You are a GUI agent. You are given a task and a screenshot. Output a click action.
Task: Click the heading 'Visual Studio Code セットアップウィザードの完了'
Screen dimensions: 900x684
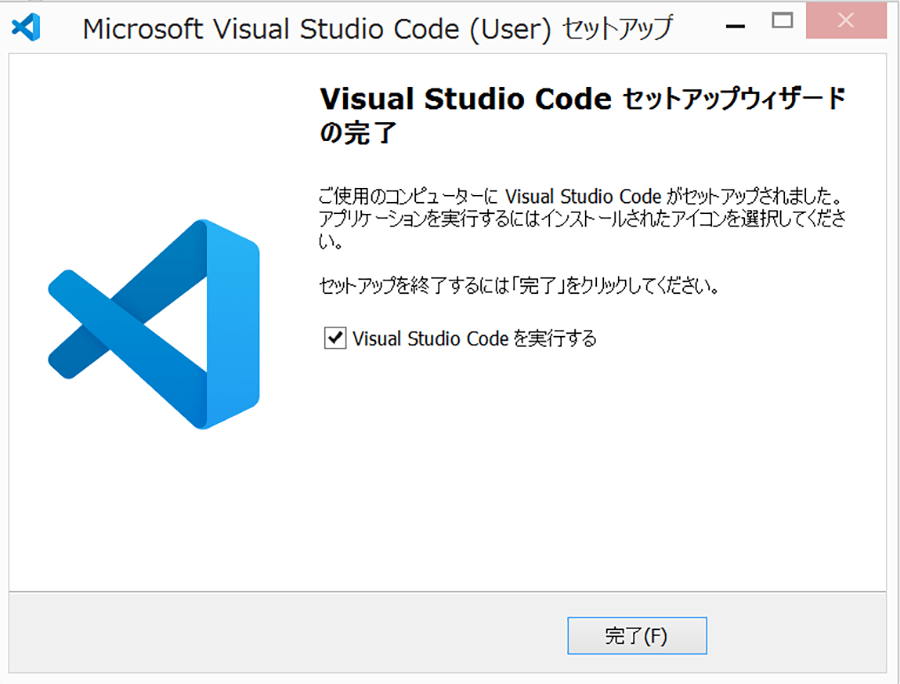pyautogui.click(x=582, y=115)
